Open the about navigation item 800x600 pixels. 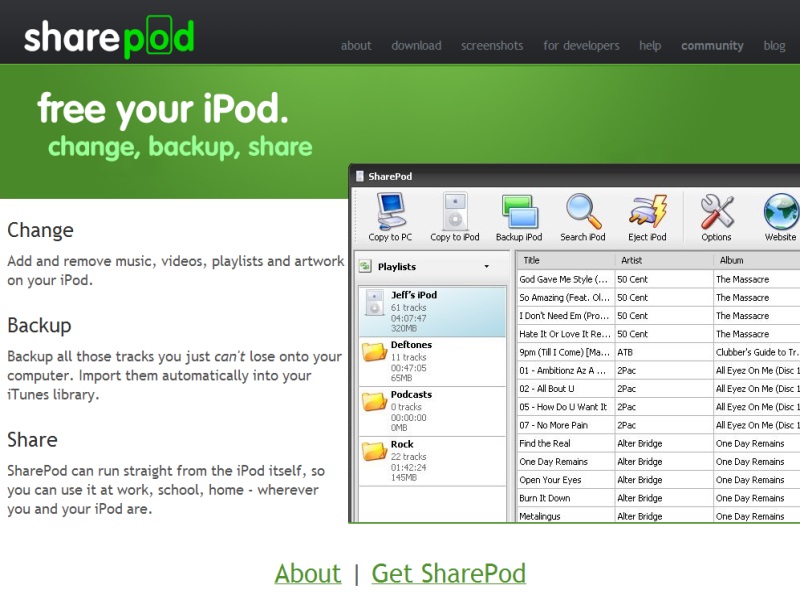[356, 45]
